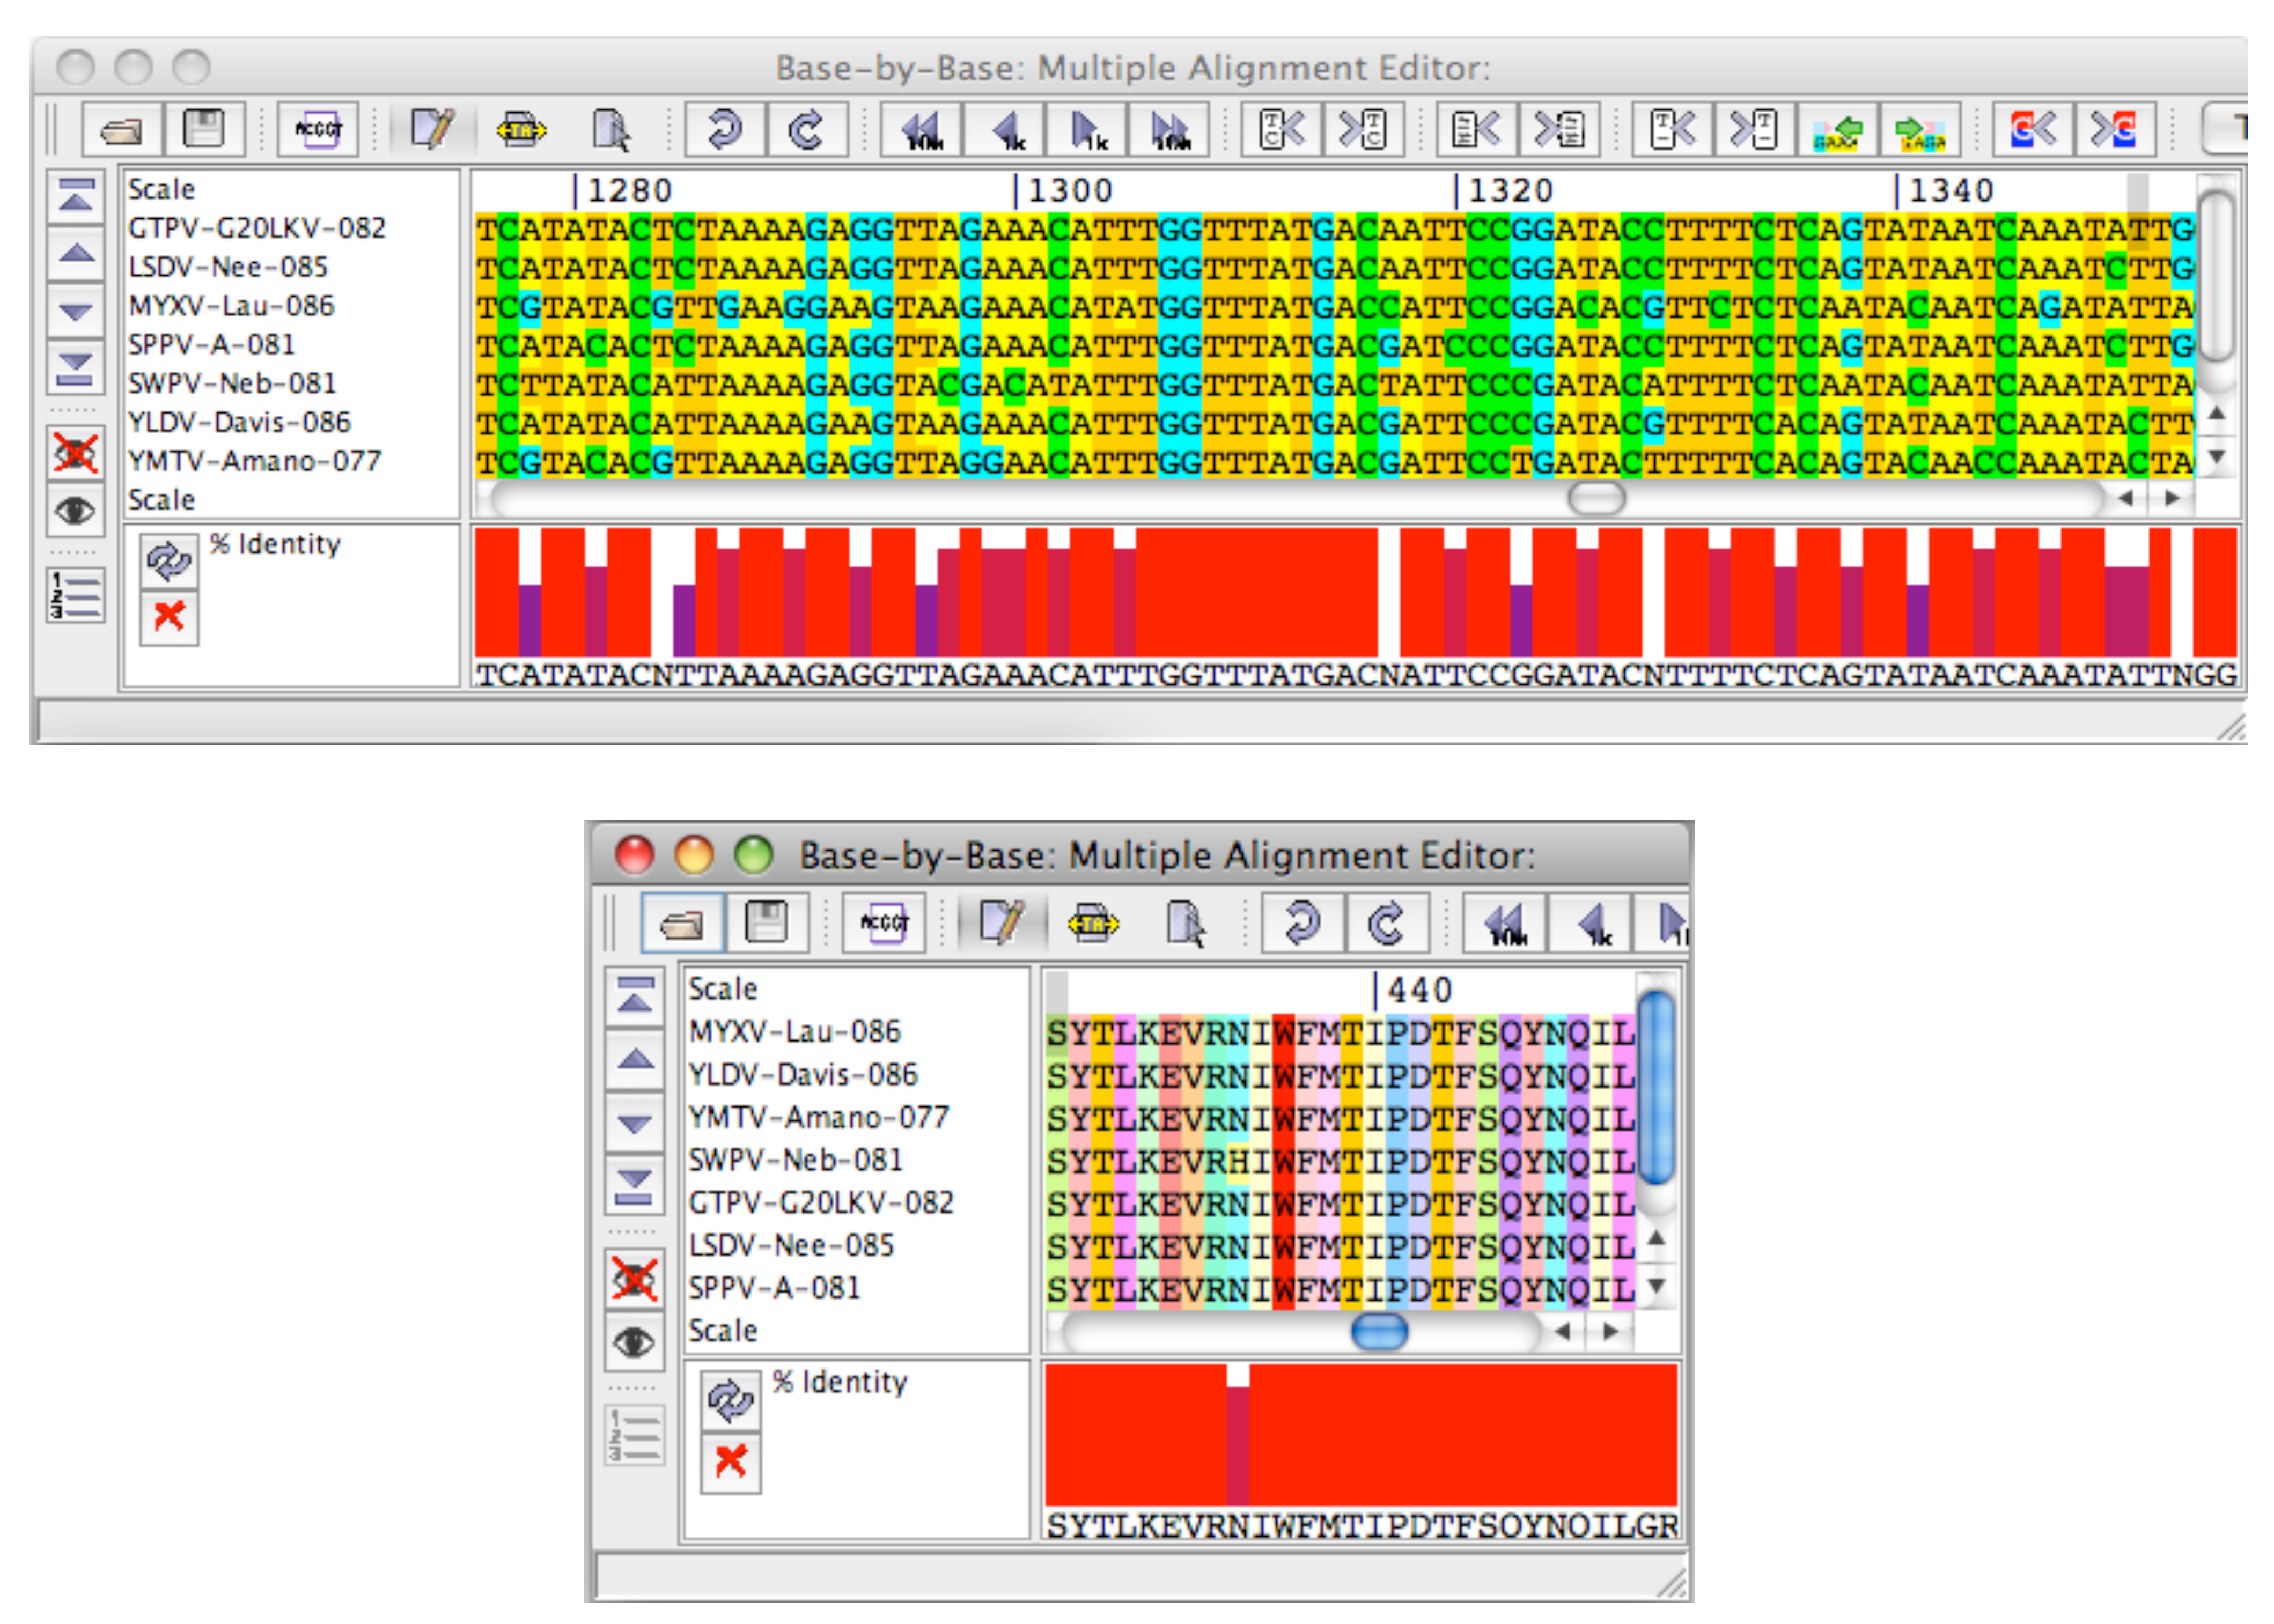Click horizontal scrollbar thumb in the DNA window
Viewport: 2274px width, 1624px height.
point(1596,498)
